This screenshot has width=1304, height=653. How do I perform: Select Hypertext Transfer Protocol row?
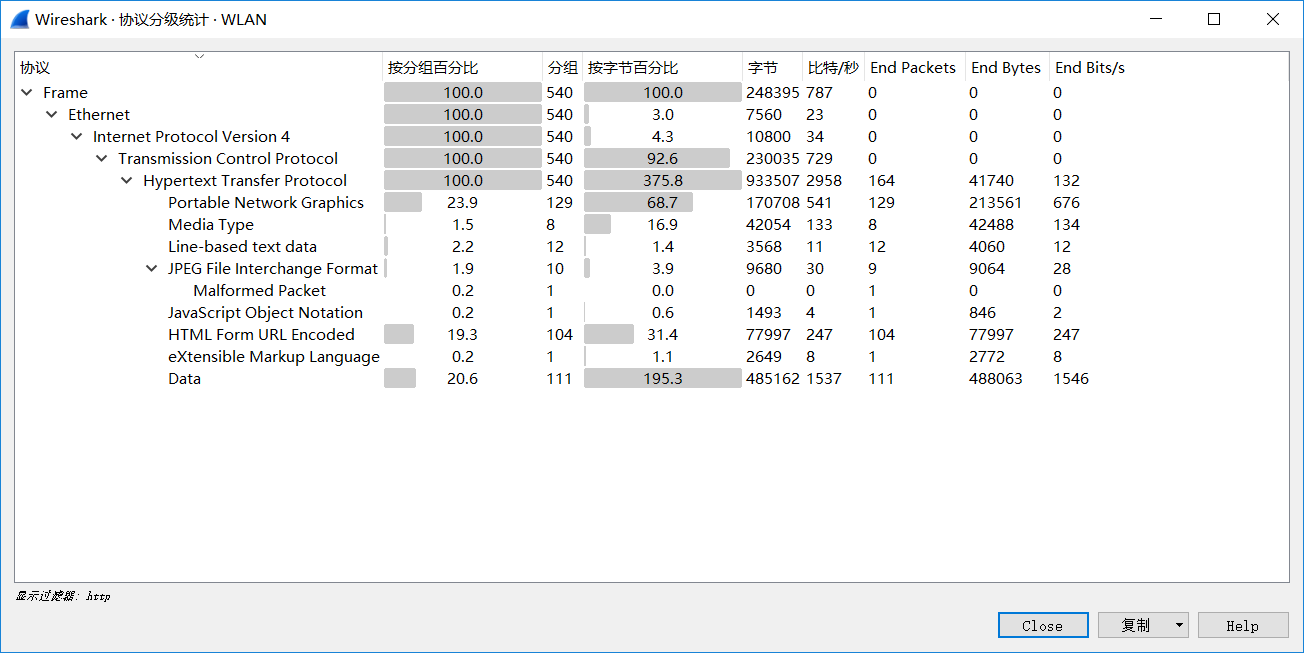(x=652, y=180)
